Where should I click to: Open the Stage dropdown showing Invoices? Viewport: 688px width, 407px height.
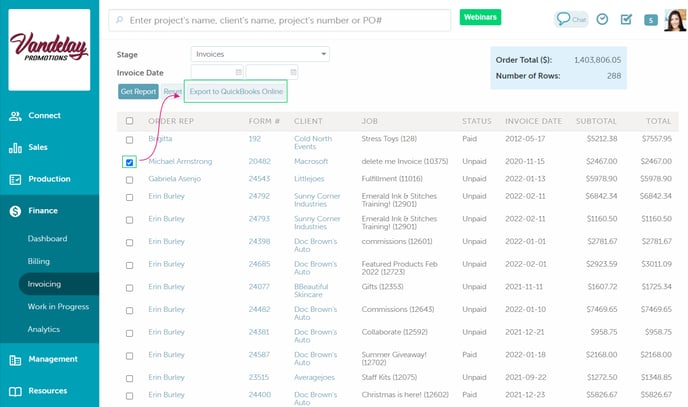click(x=260, y=54)
